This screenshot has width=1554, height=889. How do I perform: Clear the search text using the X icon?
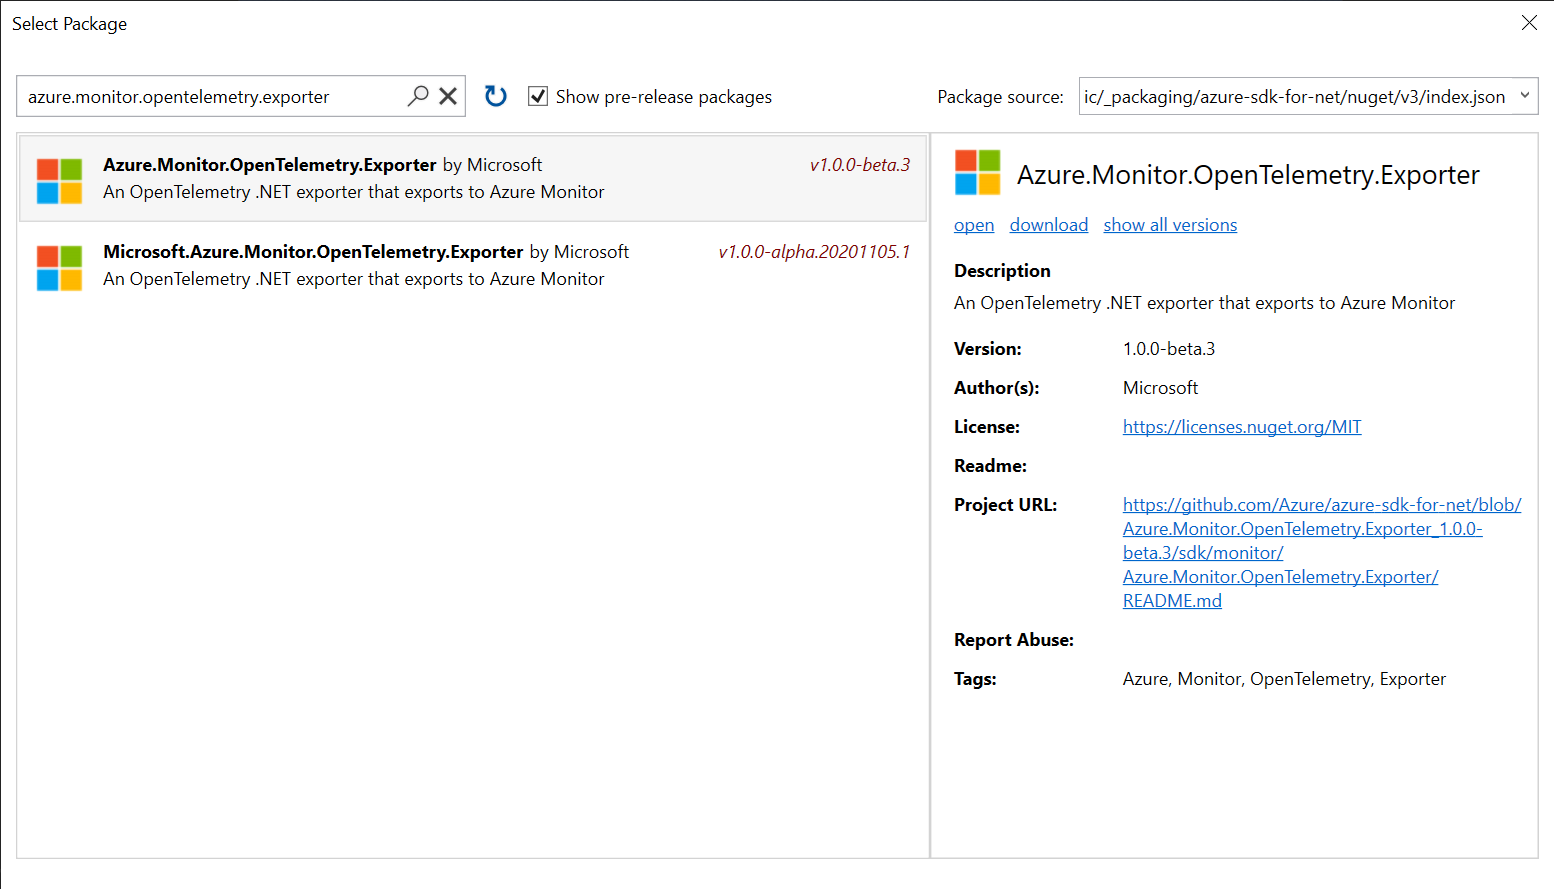[448, 96]
